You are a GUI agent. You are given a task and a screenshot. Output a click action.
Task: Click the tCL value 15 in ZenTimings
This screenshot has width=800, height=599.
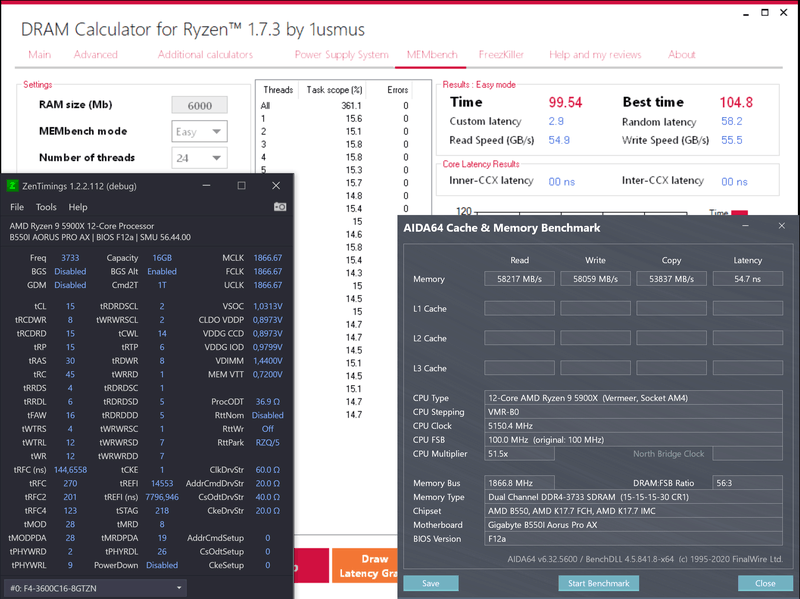70,306
